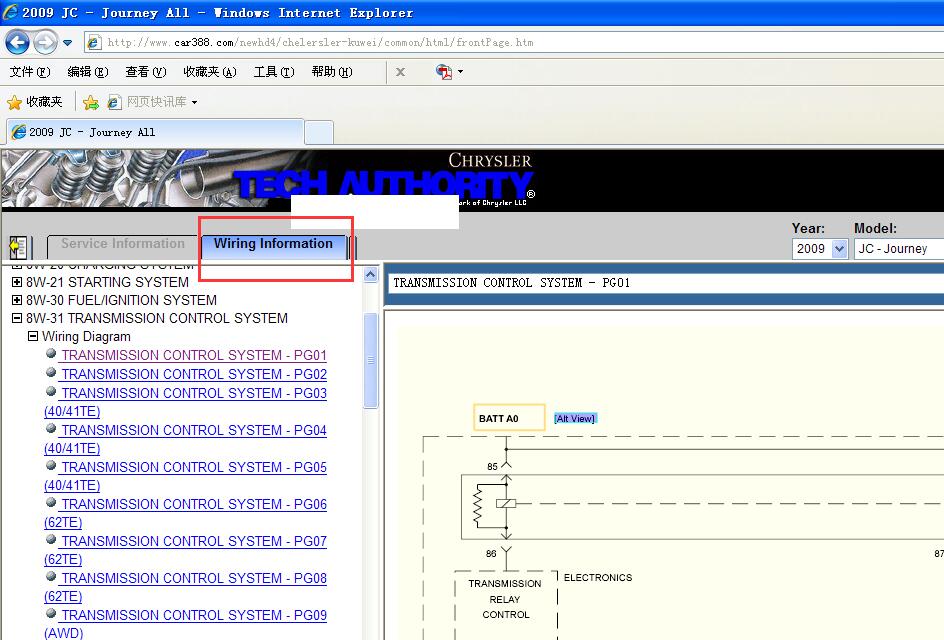Open the 查看(V) menu

coord(146,72)
